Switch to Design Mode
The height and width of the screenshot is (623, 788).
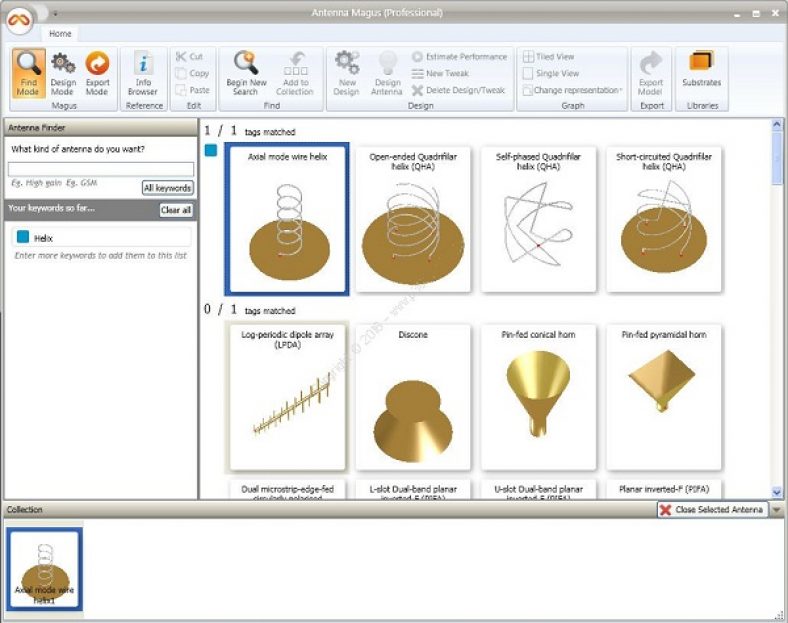coord(63,73)
